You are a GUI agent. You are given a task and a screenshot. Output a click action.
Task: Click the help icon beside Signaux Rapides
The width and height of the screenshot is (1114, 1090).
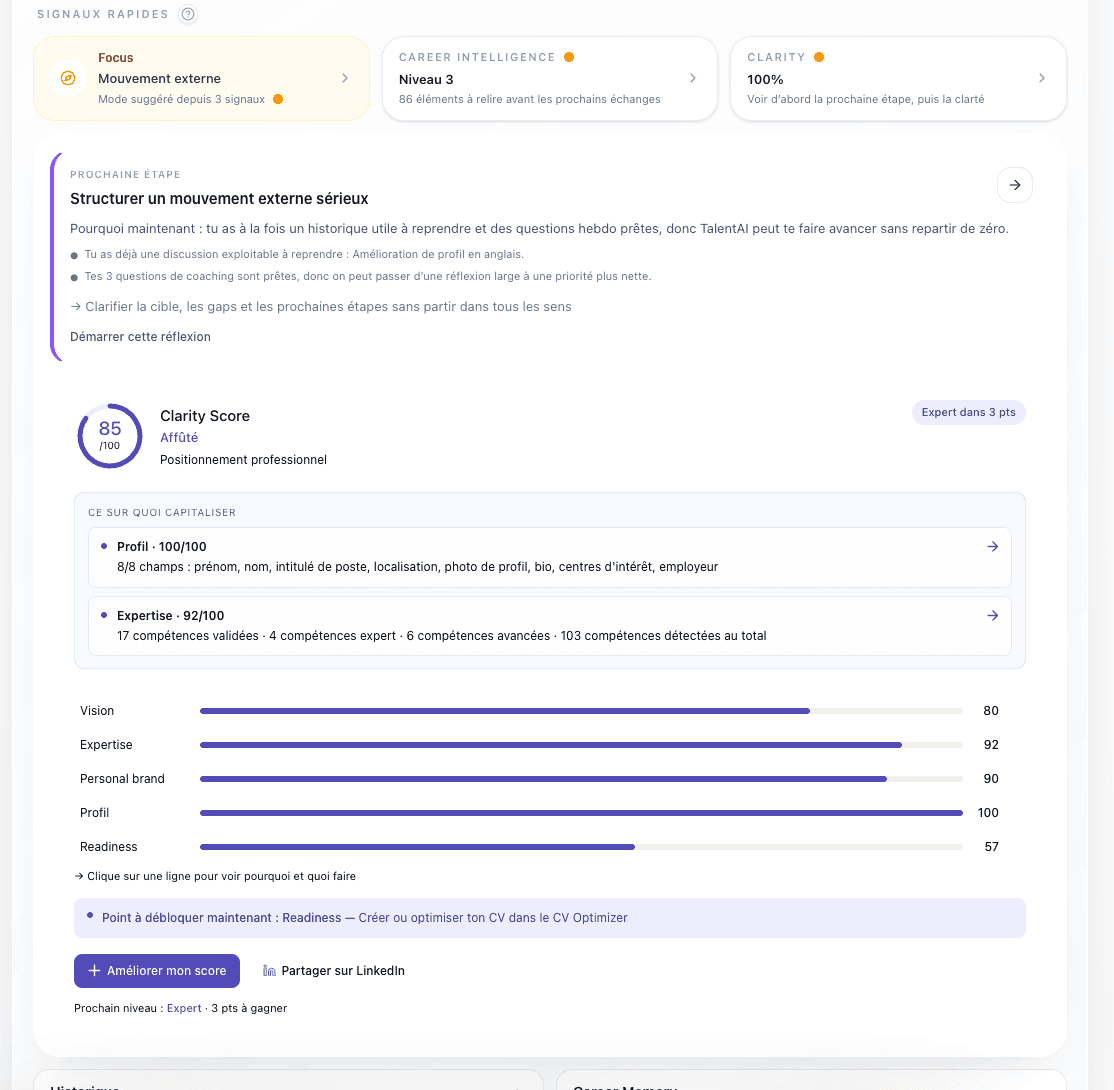click(x=188, y=14)
